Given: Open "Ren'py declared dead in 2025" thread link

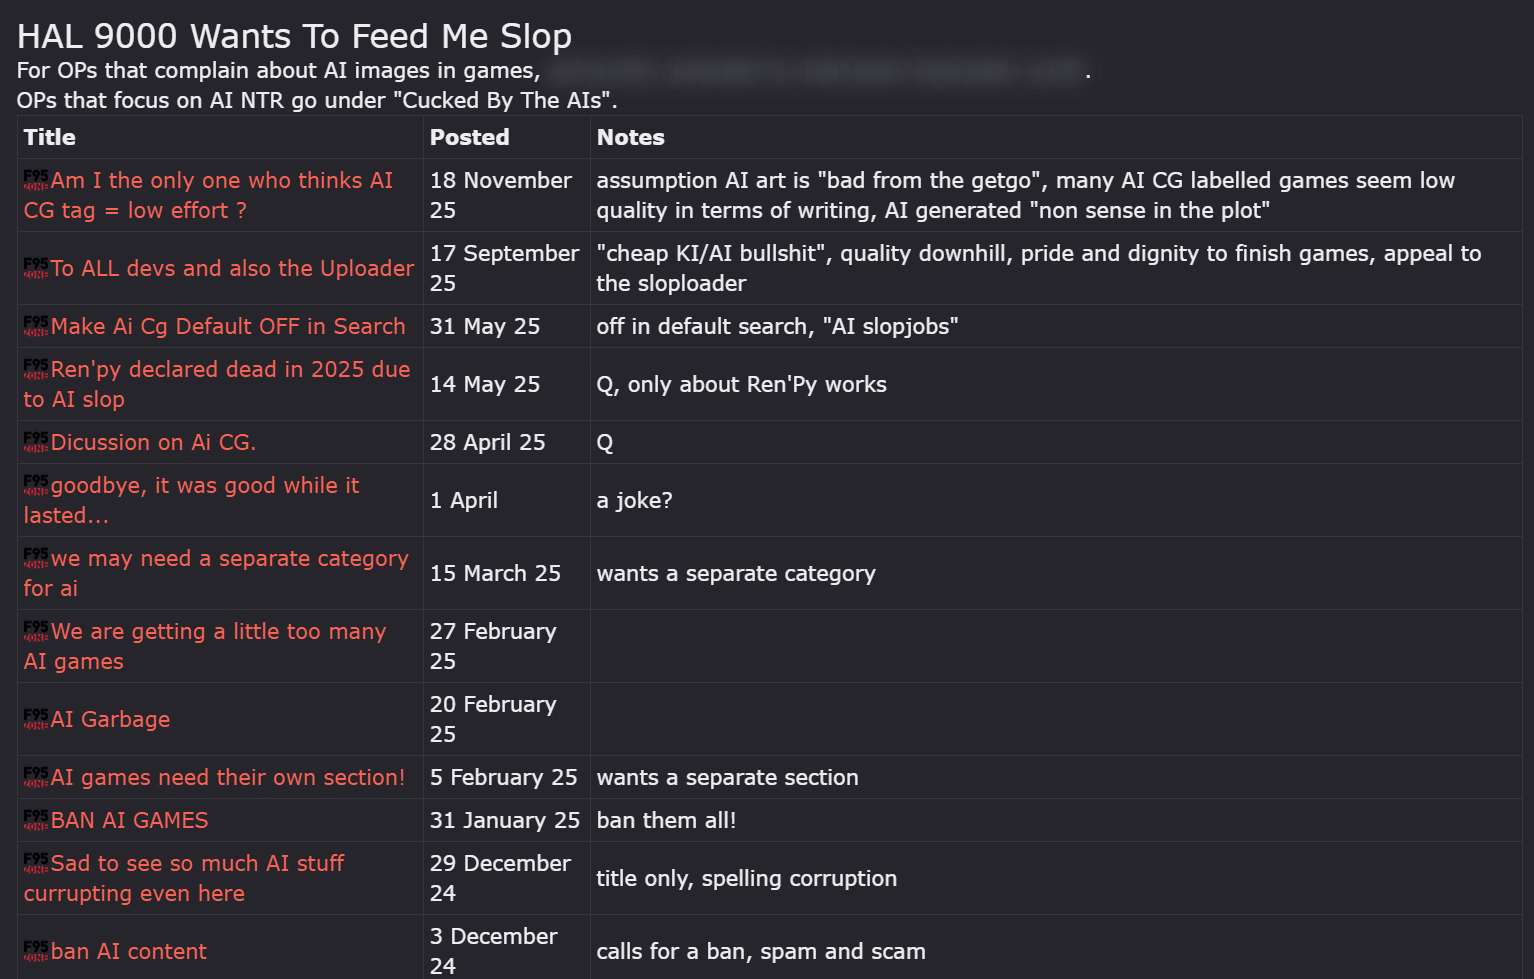Looking at the screenshot, I should [x=230, y=370].
